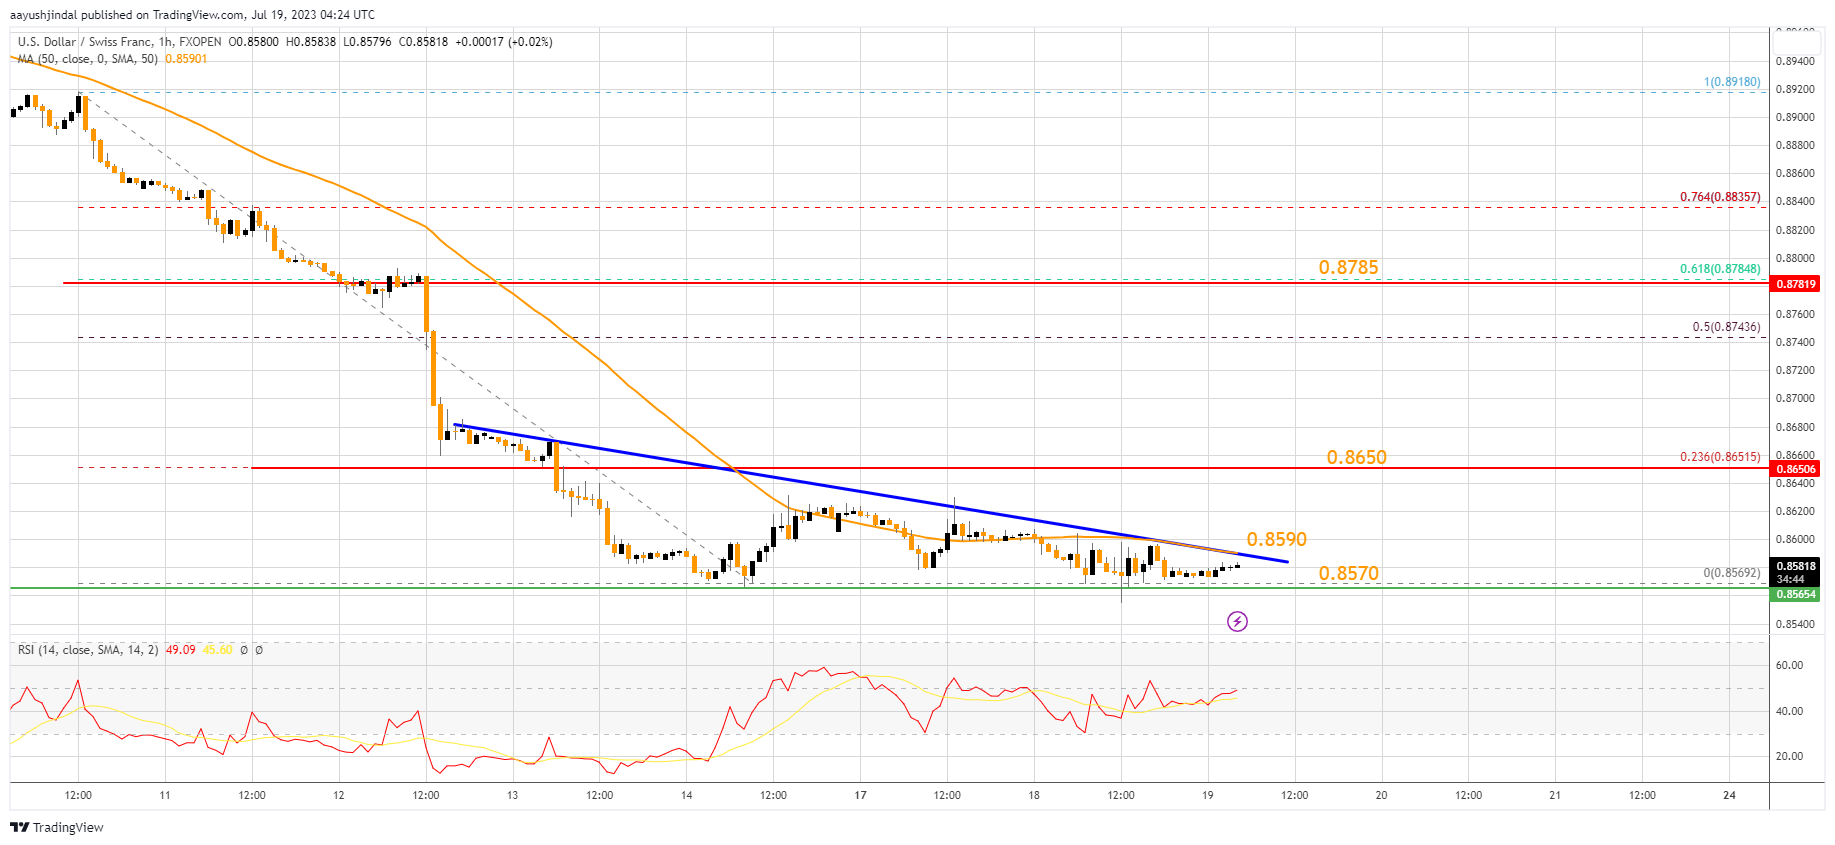Select the 0.618(0.87848) Fibonacci level label
The width and height of the screenshot is (1835, 845).
click(1720, 269)
